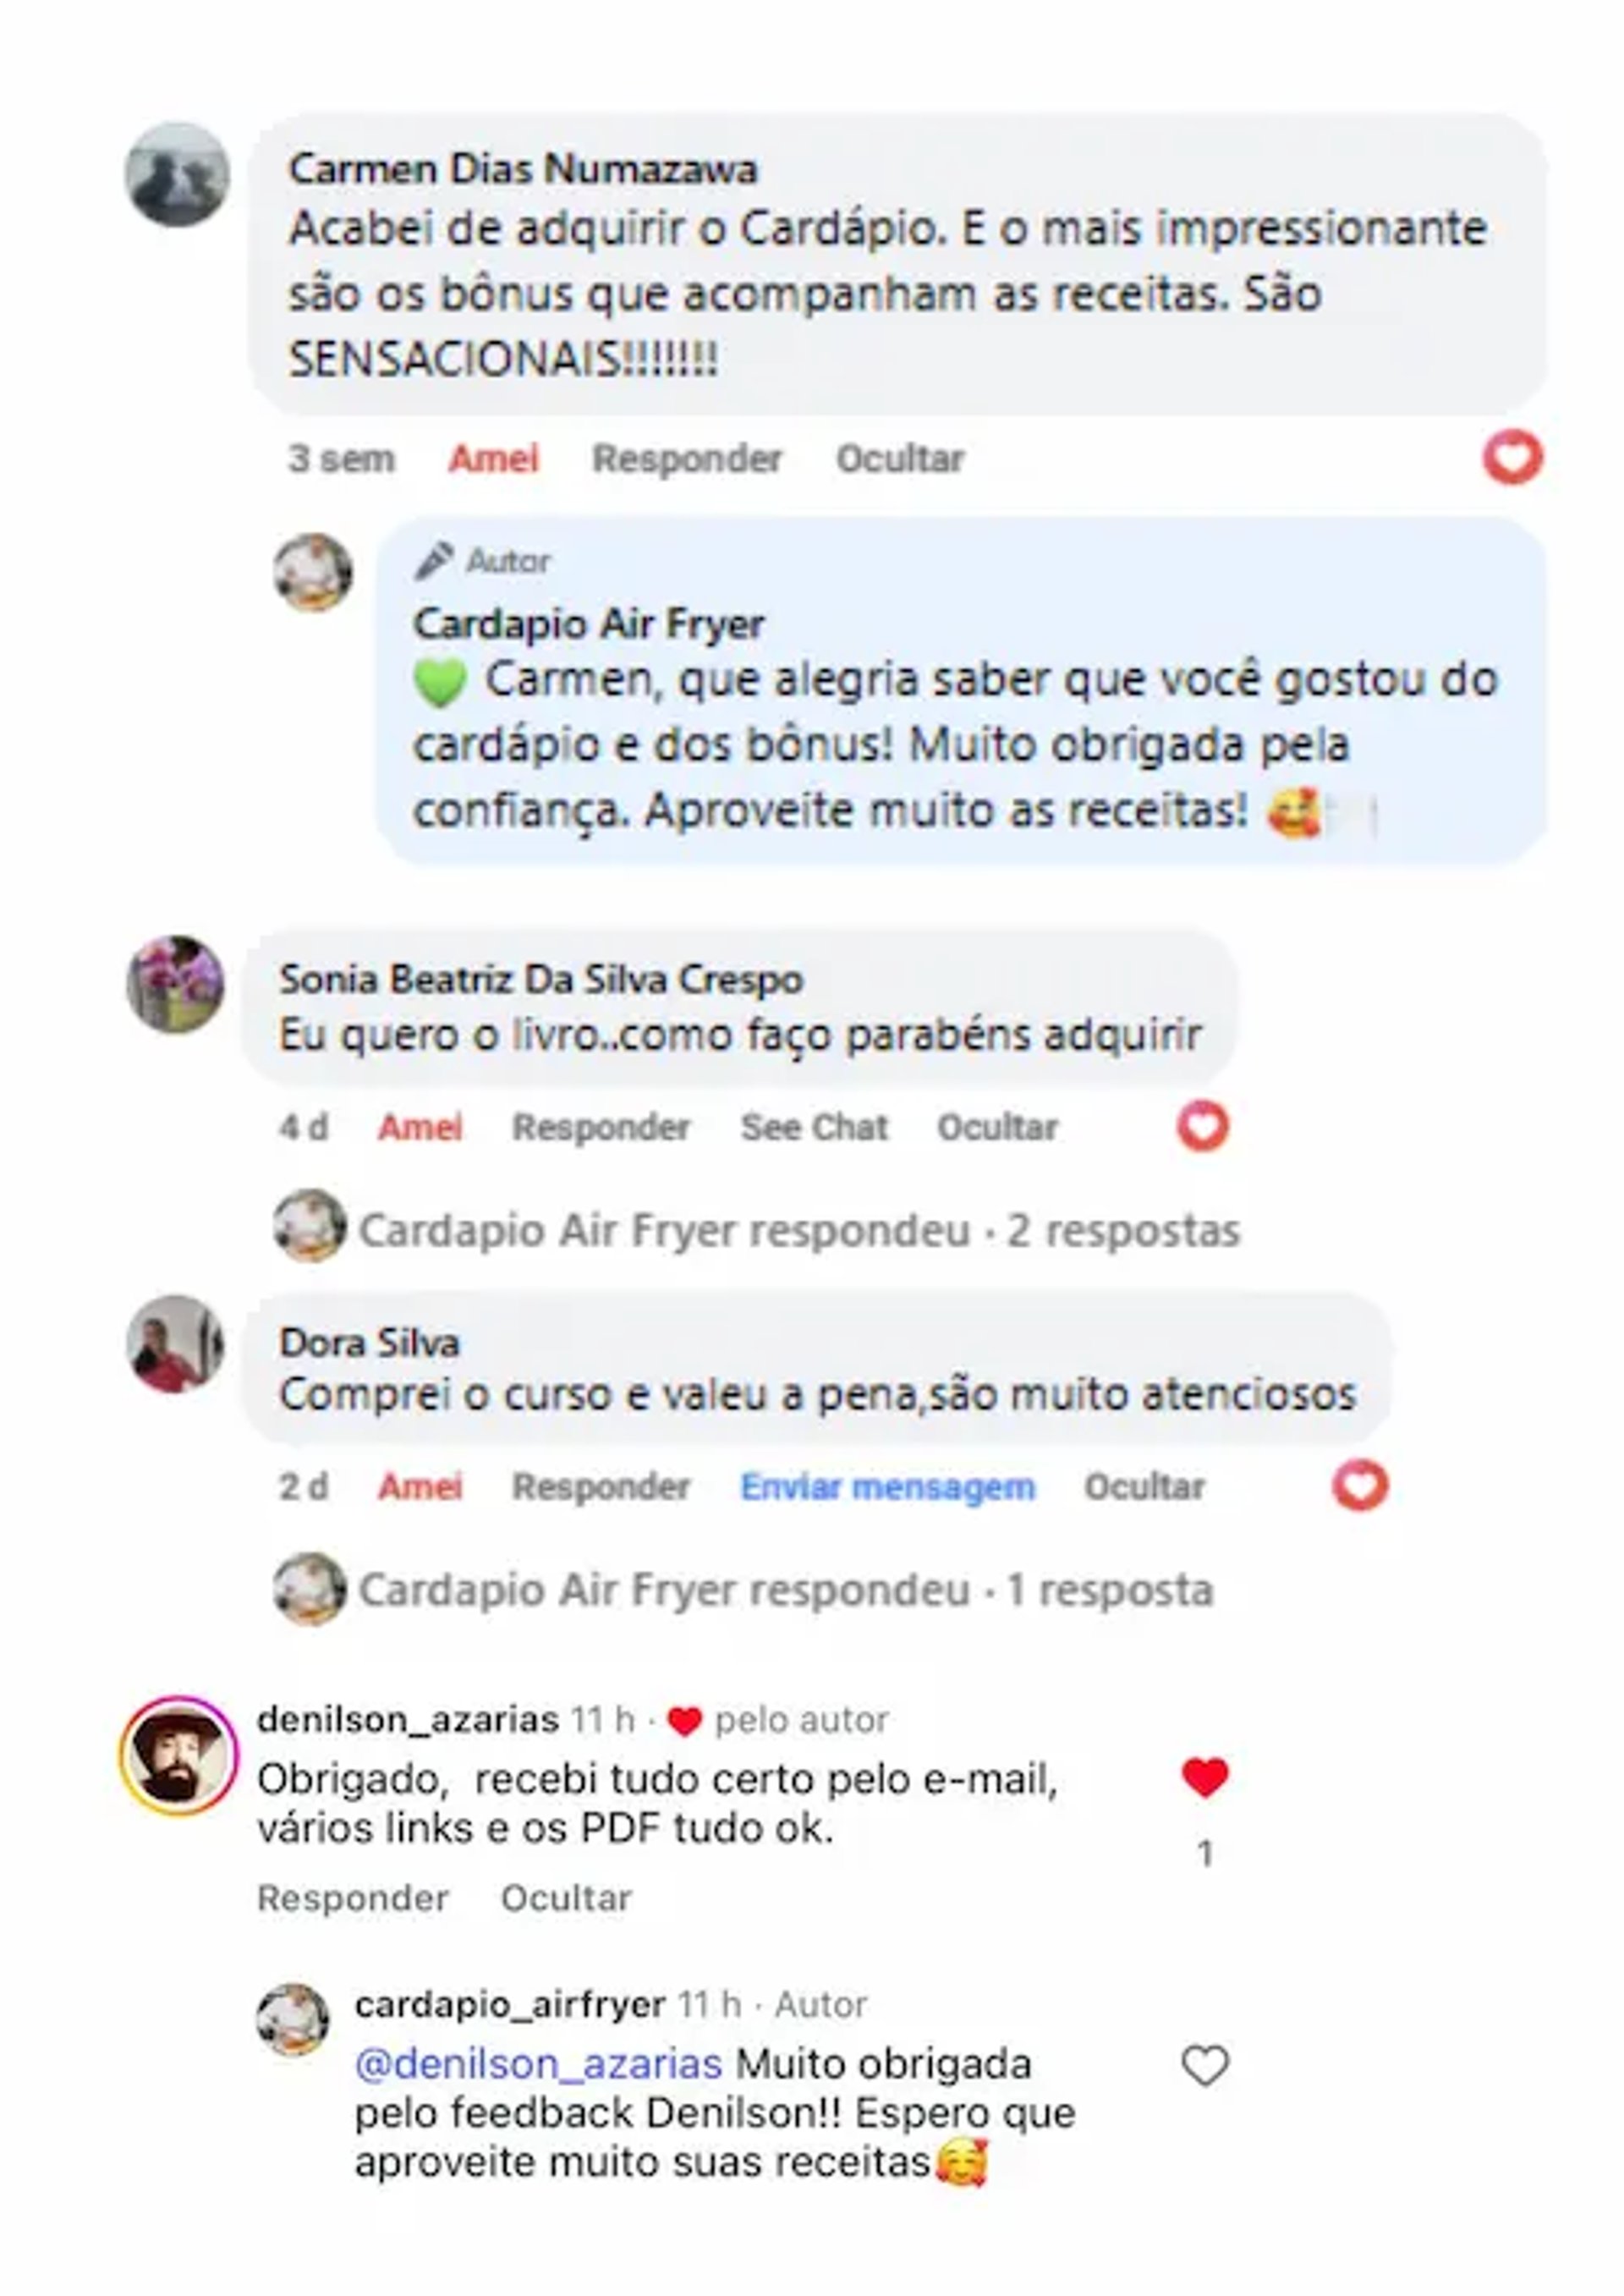This screenshot has width=1624, height=2296.
Task: Open Carmen Dias Numazawa's profile picture
Action: [x=177, y=175]
